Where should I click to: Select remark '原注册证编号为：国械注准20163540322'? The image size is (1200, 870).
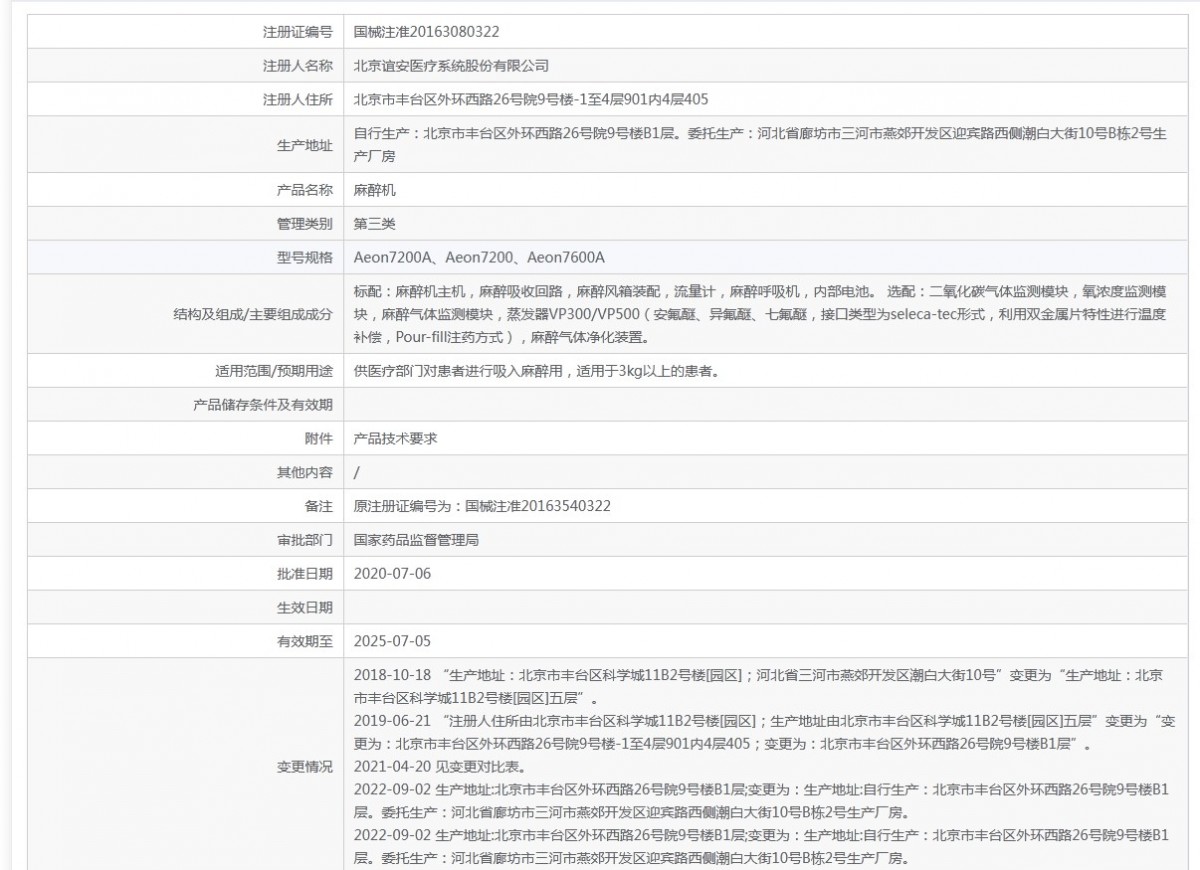click(483, 506)
